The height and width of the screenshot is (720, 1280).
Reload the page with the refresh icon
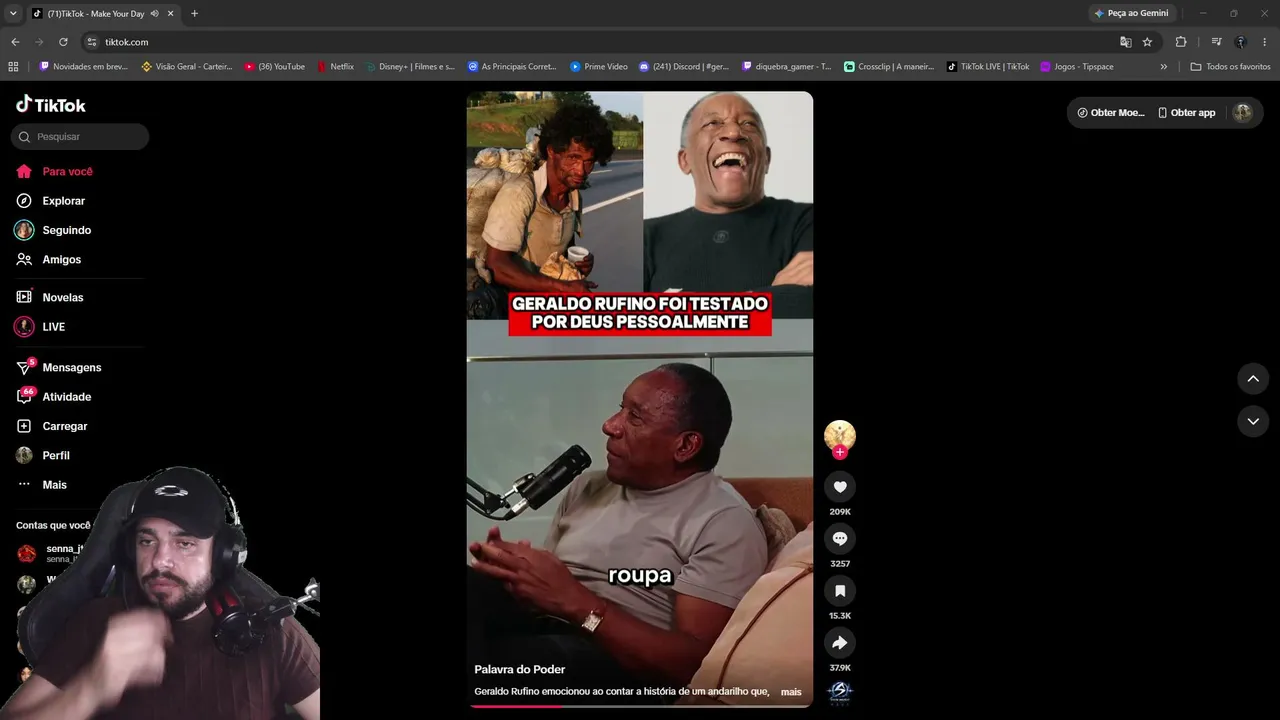point(63,42)
